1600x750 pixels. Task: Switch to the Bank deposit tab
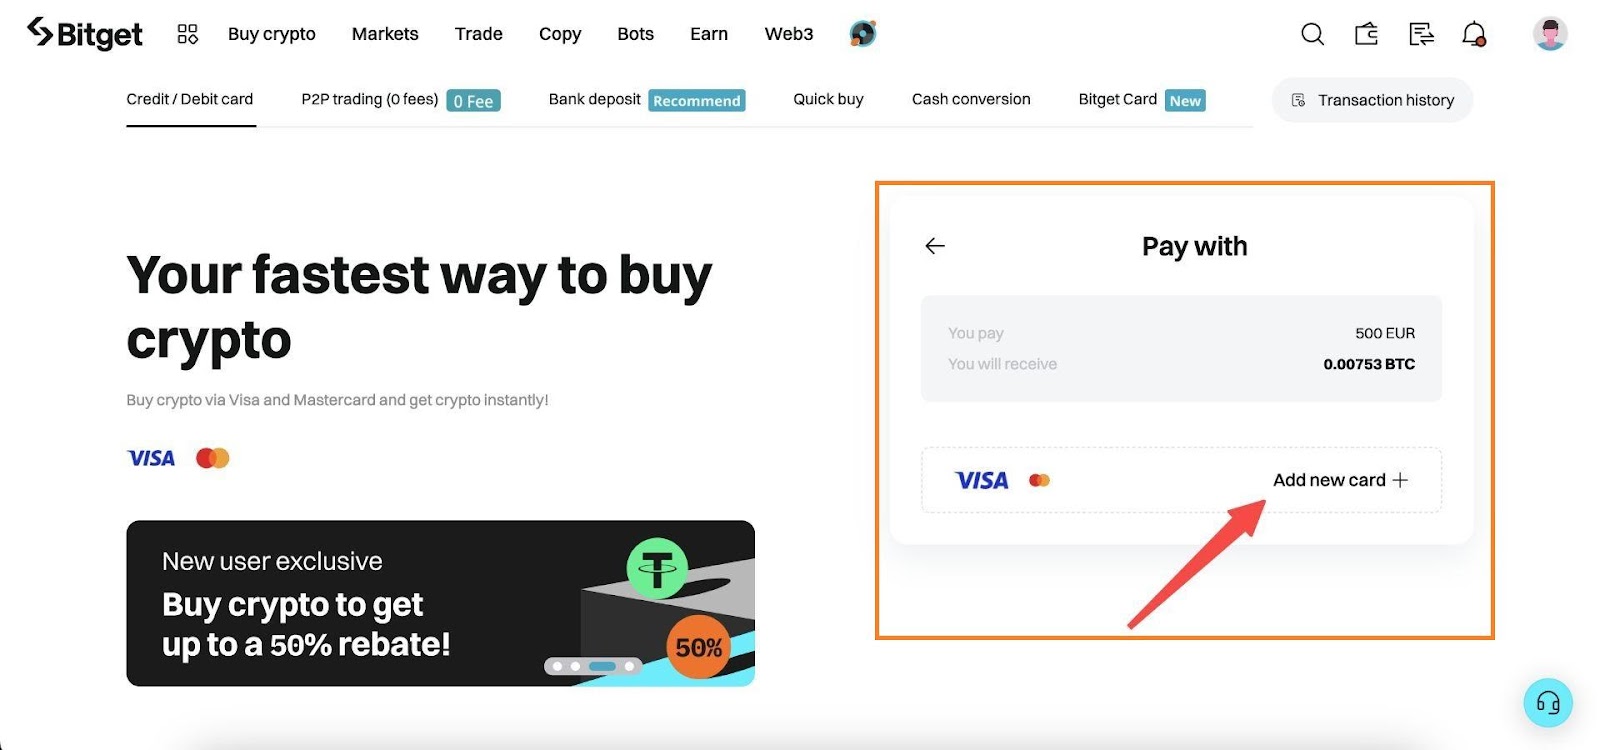[647, 100]
